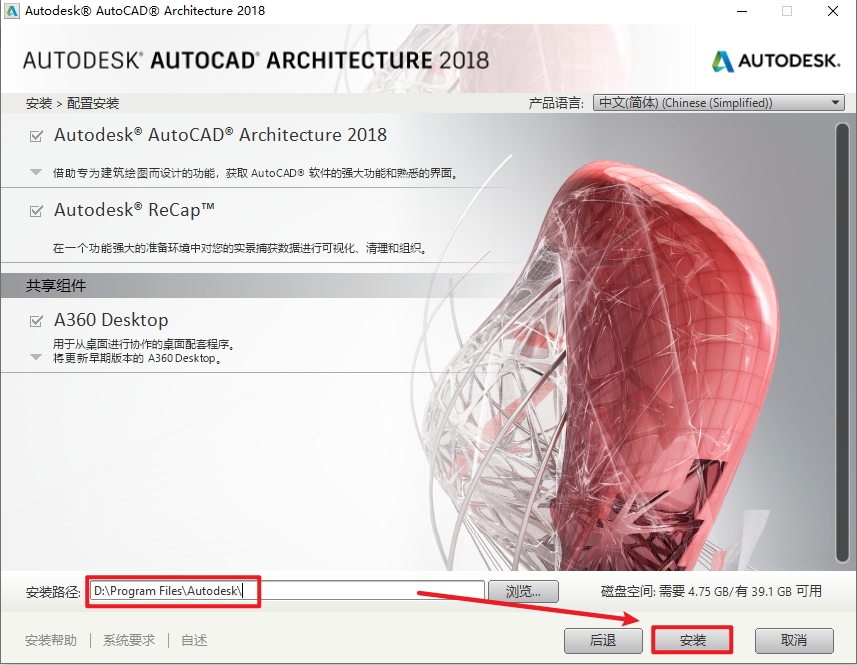Viewport: 857px width, 665px height.
Task: Toggle the A360 Desktop checkbox
Action: 36,321
